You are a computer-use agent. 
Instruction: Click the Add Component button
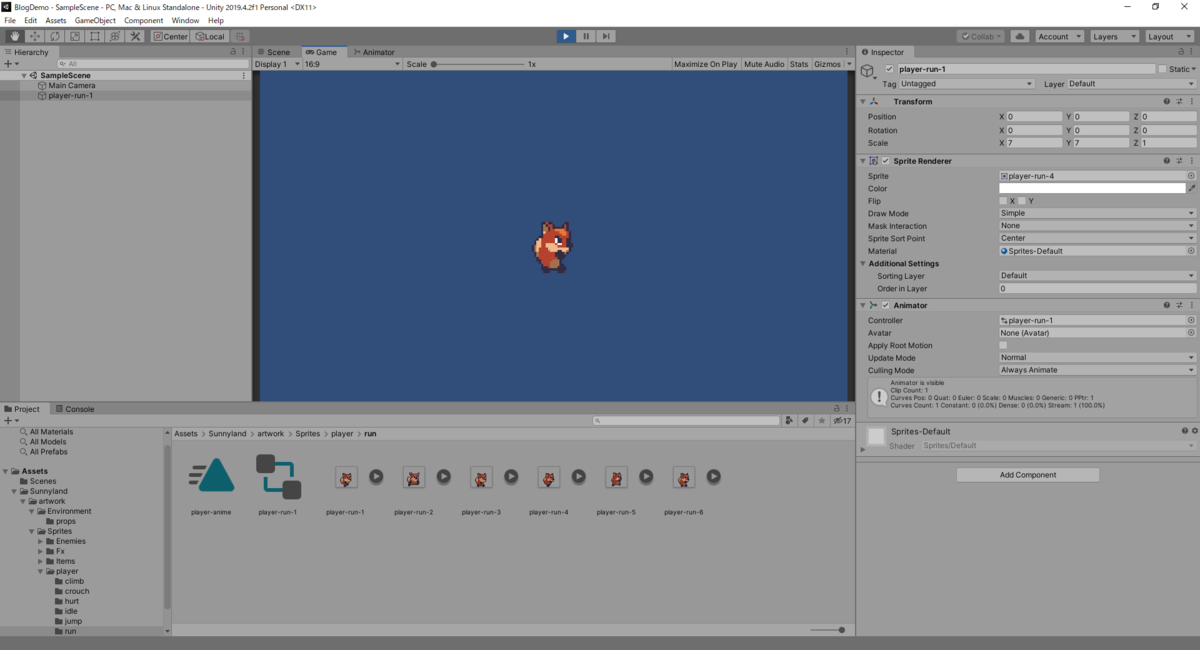tap(1028, 475)
